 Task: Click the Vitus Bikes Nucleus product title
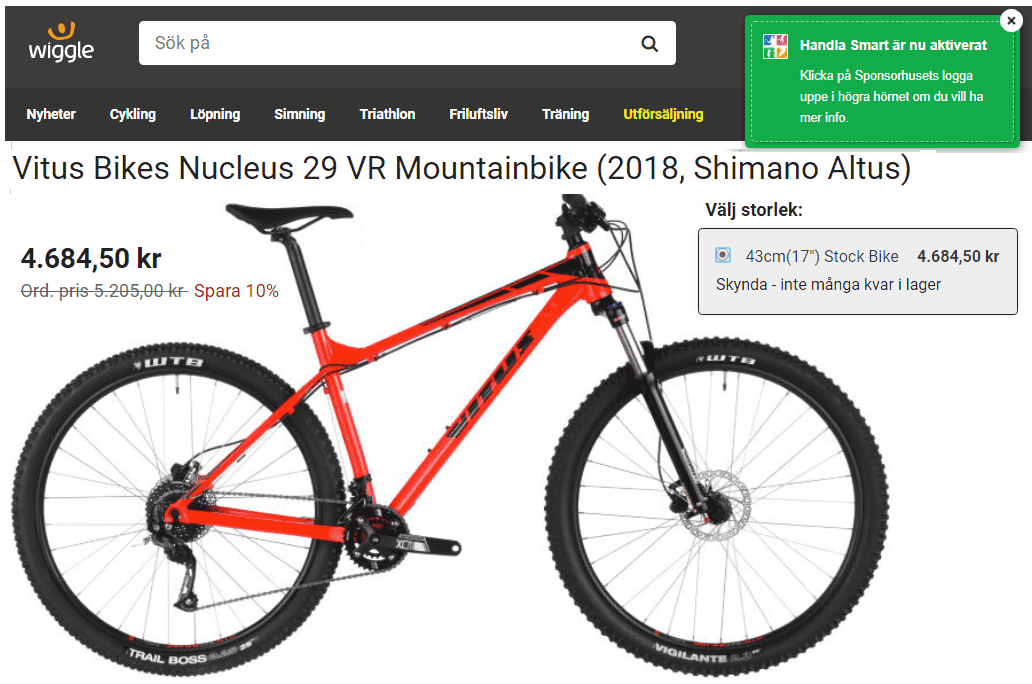coord(461,168)
